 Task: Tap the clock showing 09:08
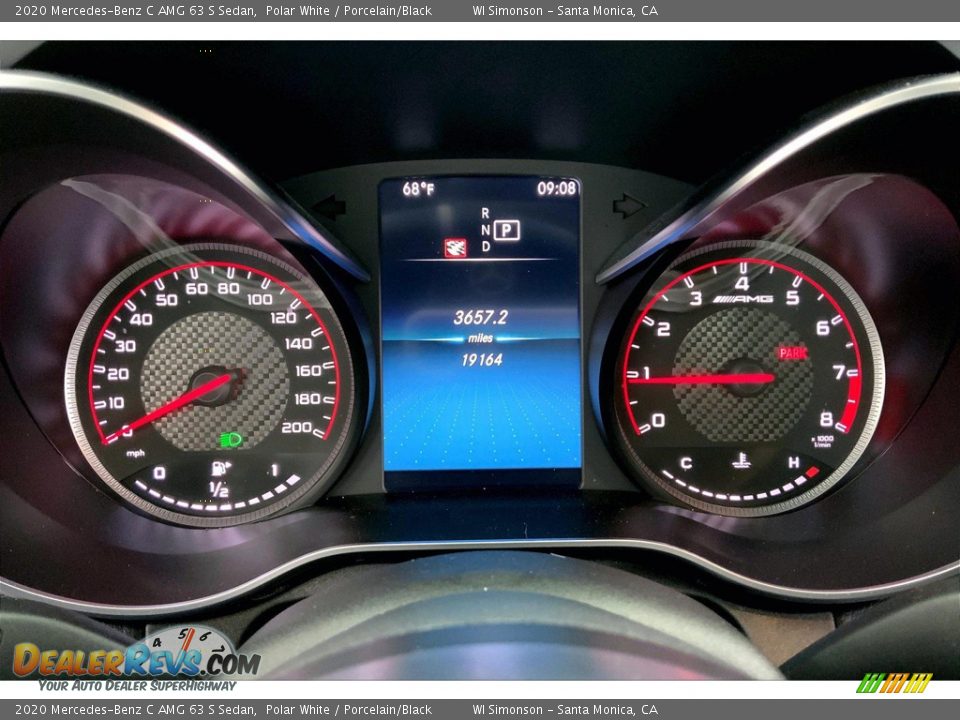click(557, 188)
